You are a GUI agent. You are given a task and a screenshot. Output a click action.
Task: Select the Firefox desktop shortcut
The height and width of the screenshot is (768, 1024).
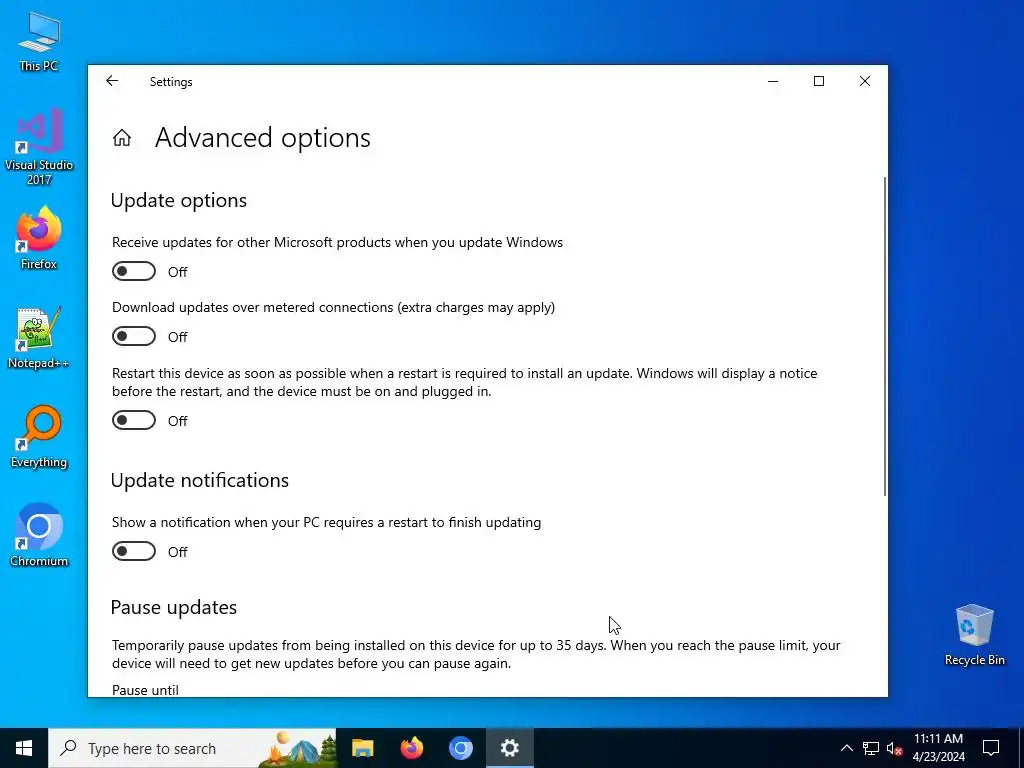[x=39, y=238]
